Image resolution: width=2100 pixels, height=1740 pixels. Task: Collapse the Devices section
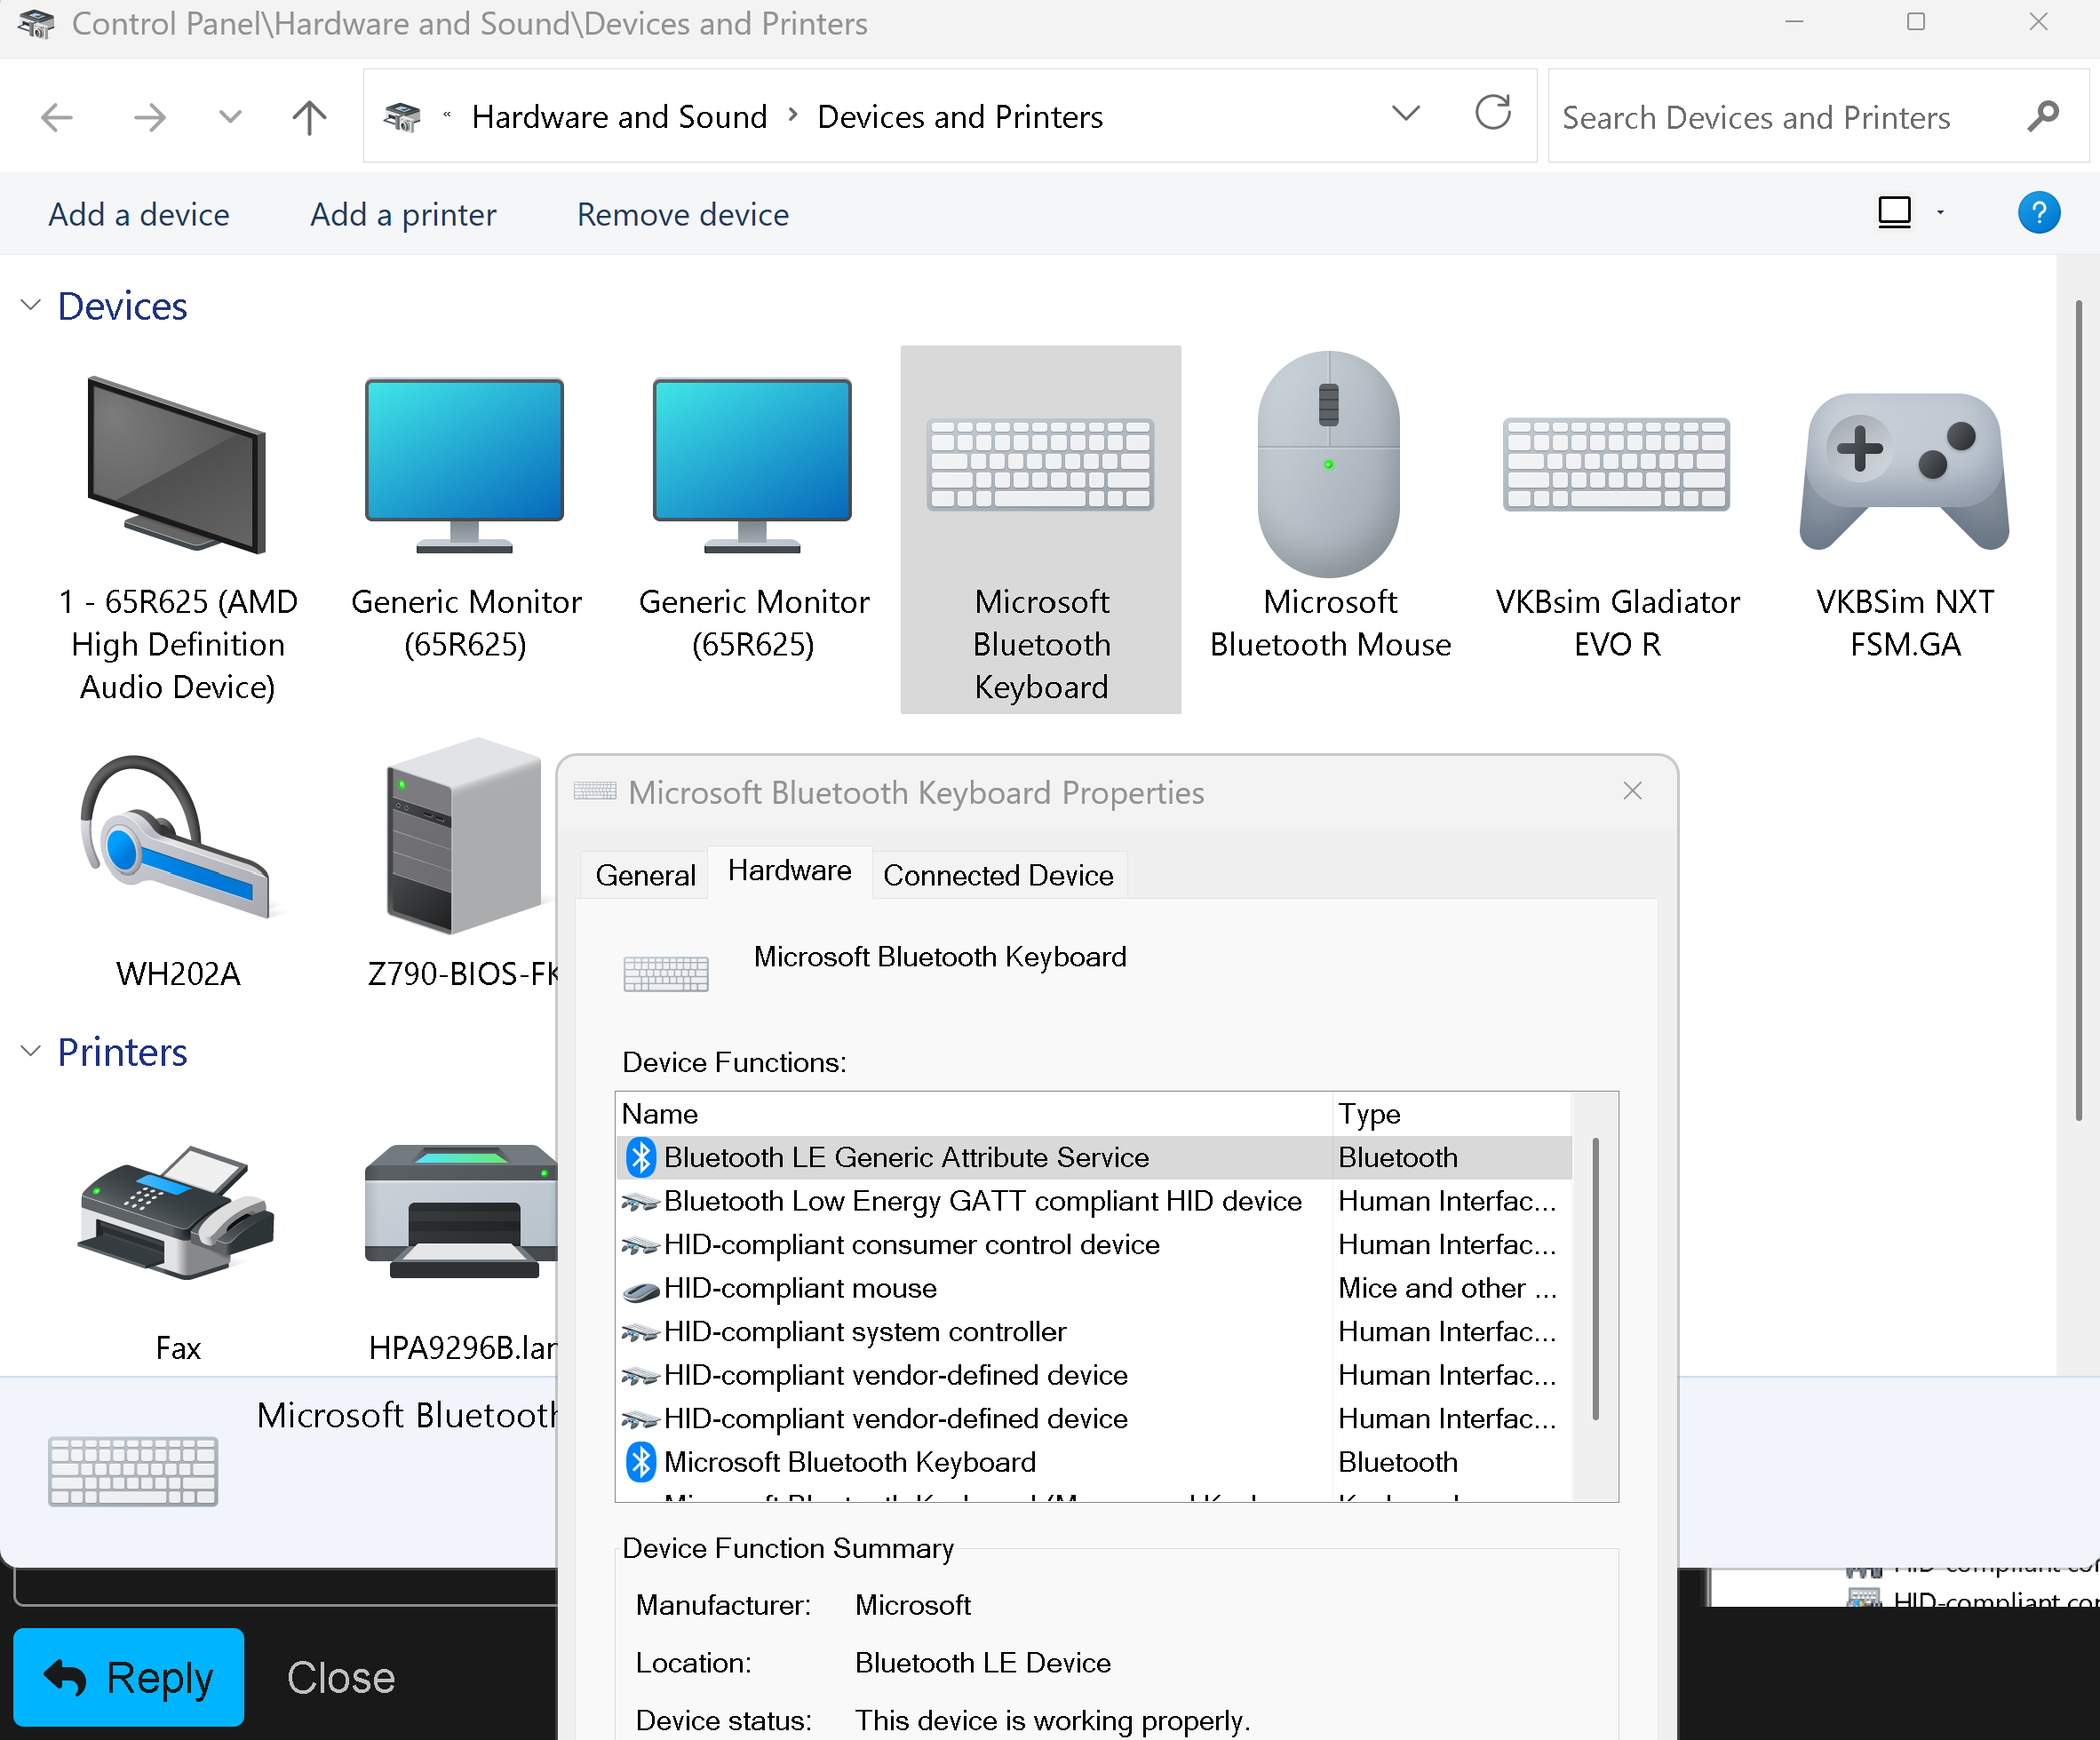pos(31,305)
